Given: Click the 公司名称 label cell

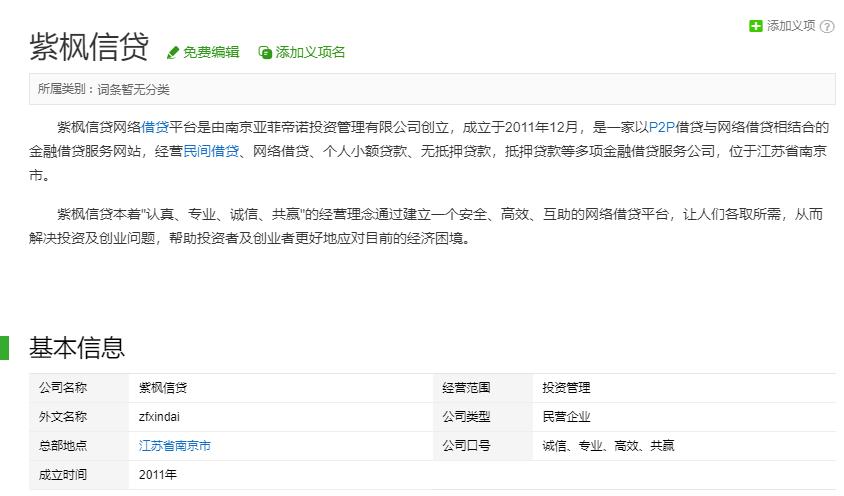Looking at the screenshot, I should coord(79,388).
